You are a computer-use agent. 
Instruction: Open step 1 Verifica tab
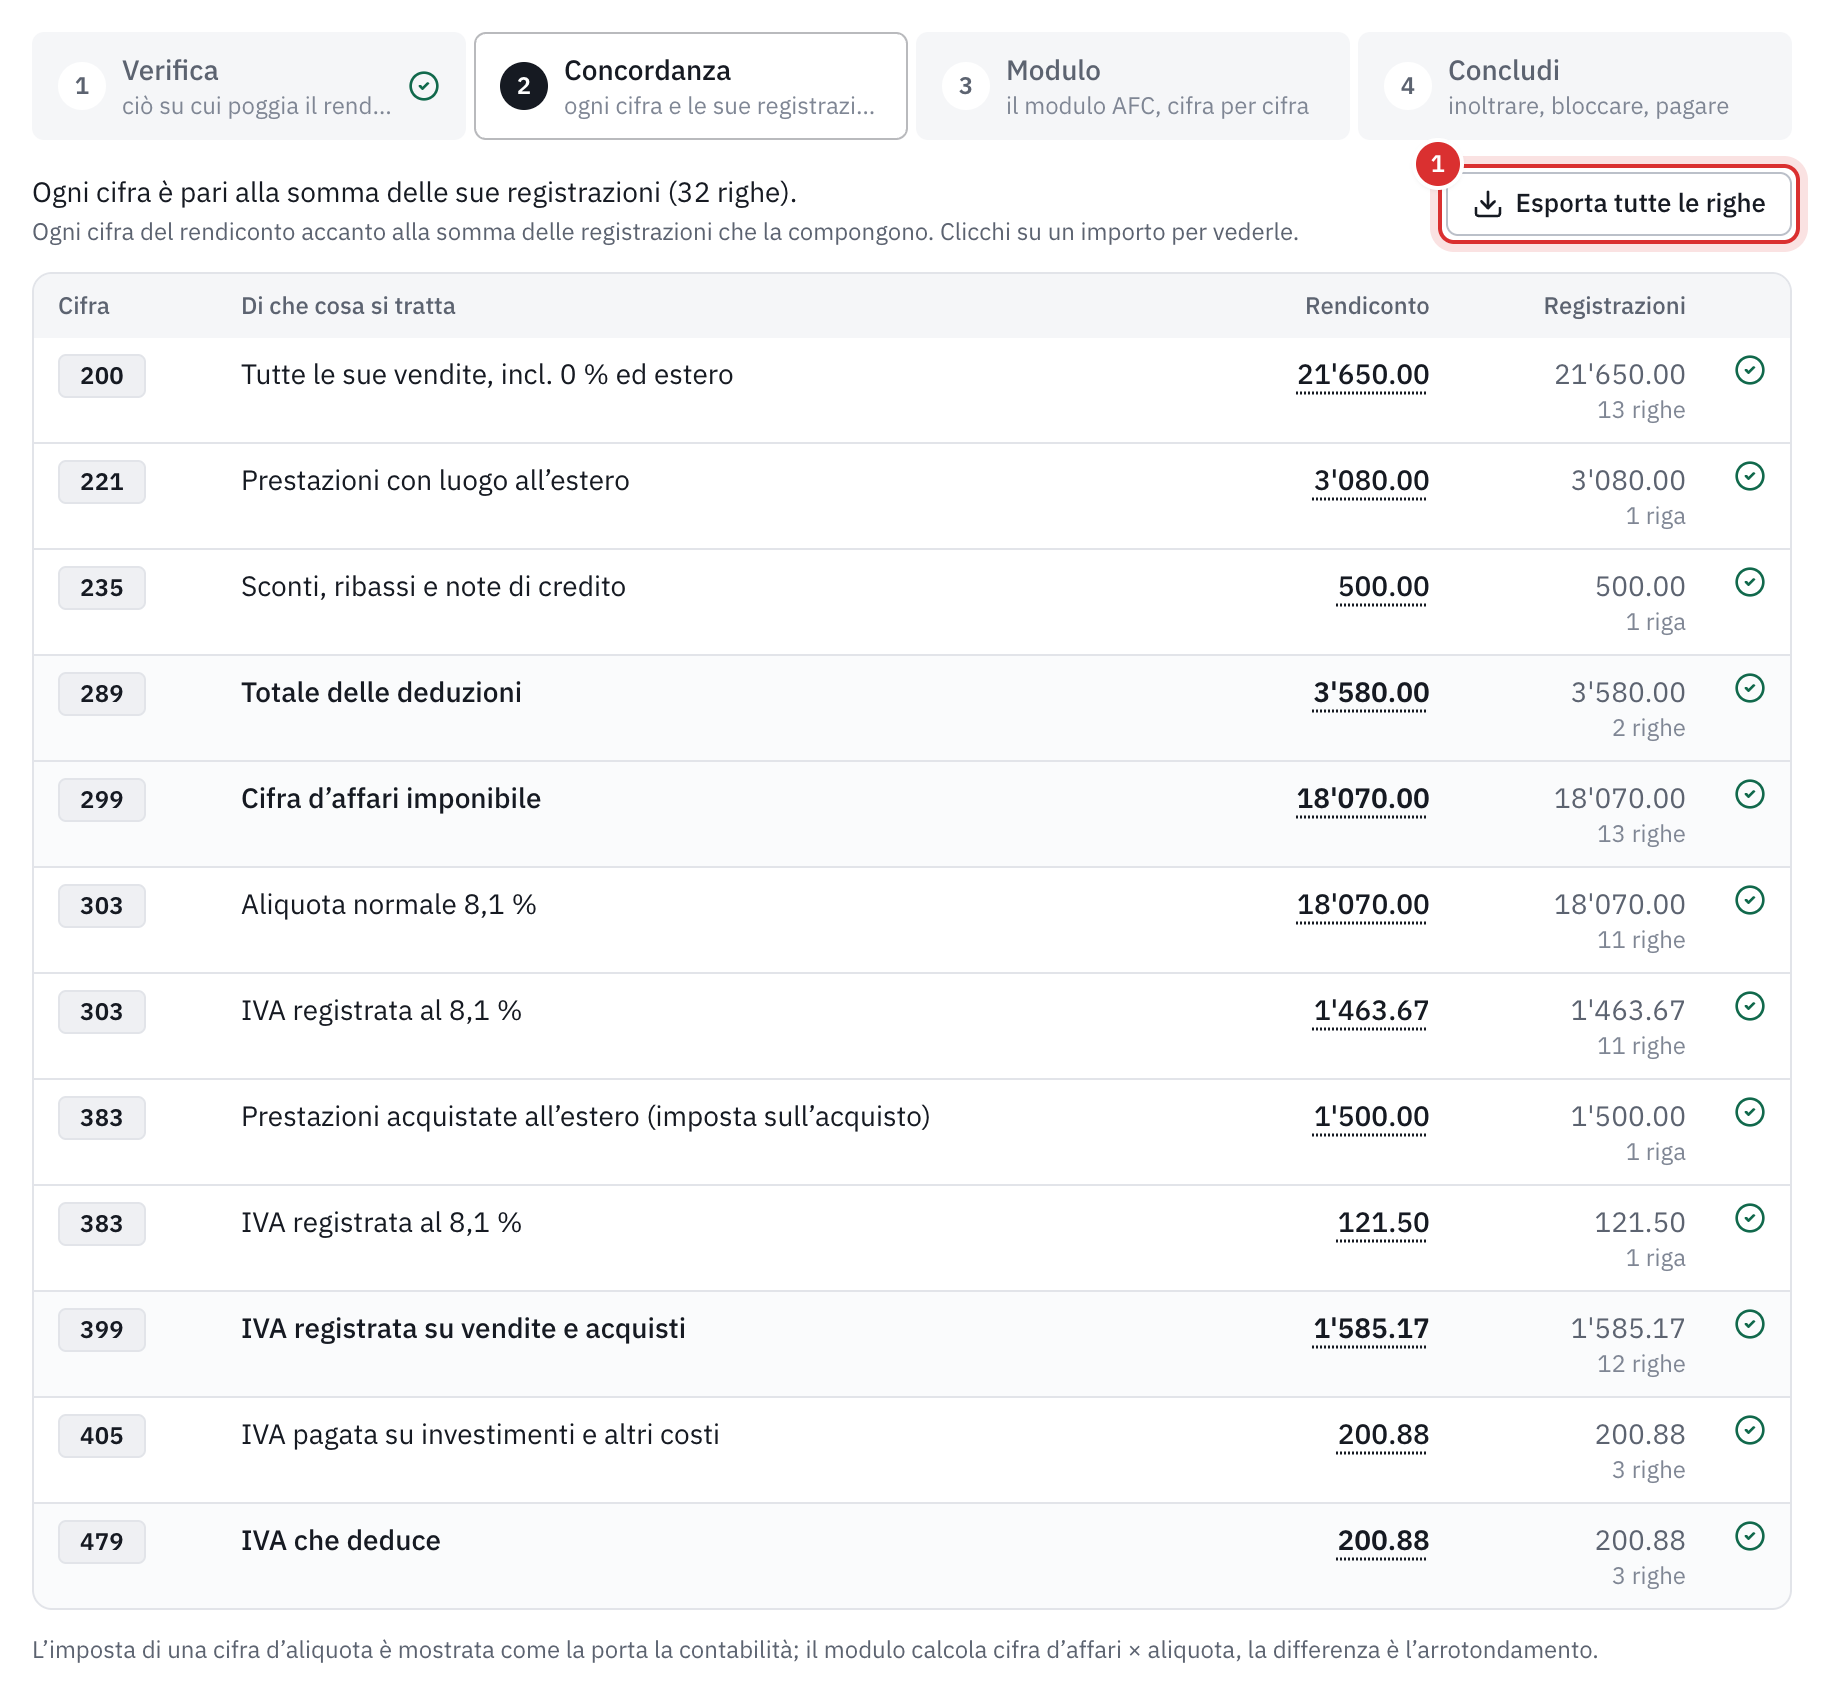tap(249, 86)
